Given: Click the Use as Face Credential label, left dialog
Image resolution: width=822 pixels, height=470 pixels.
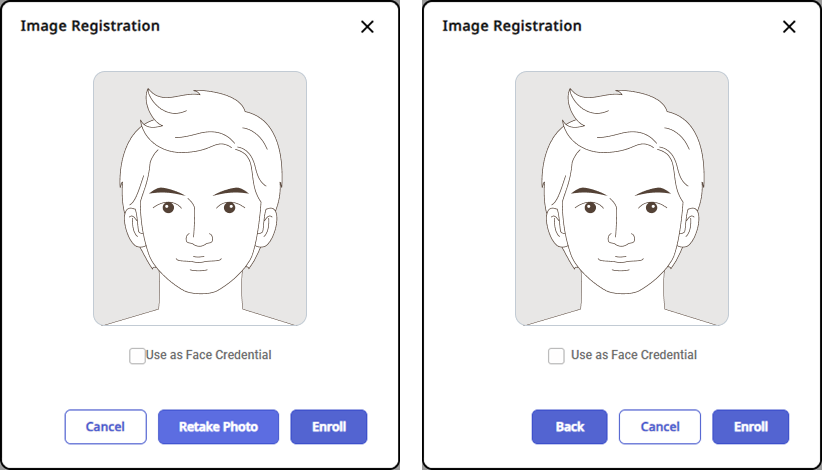Looking at the screenshot, I should pos(209,355).
